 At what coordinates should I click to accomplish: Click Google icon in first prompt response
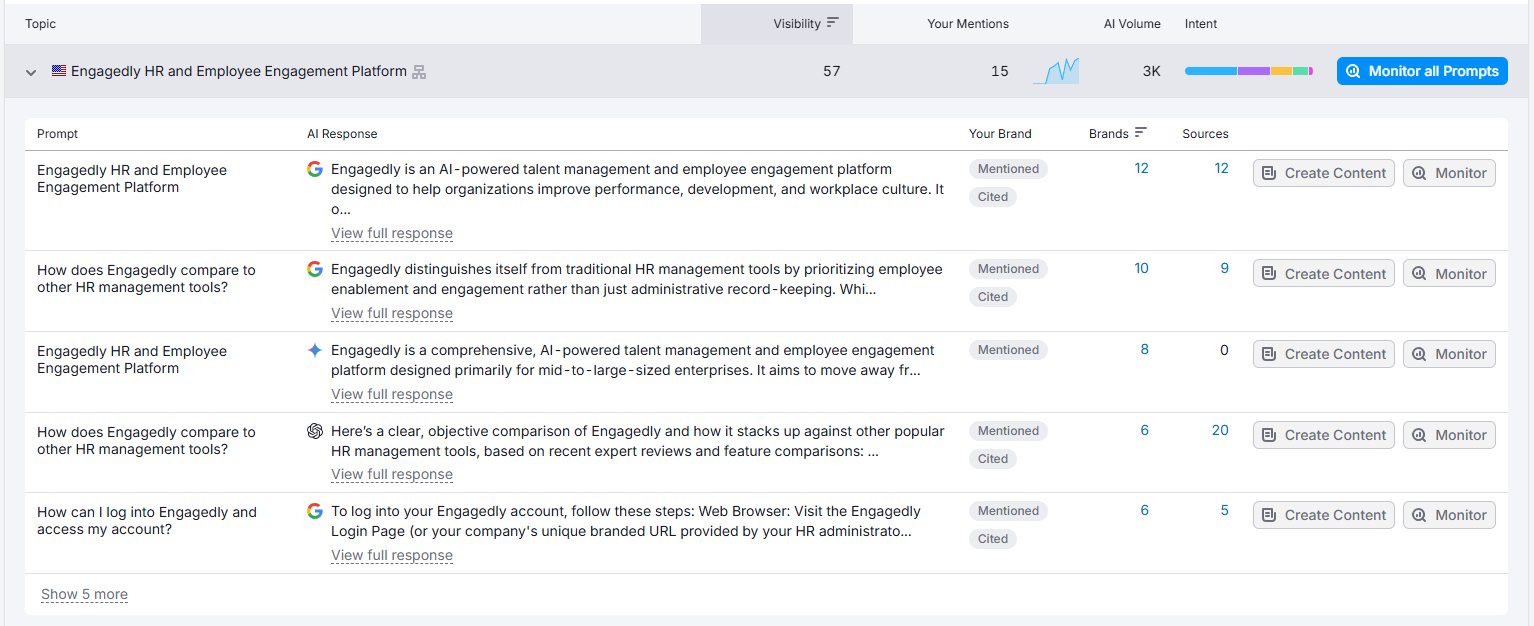click(315, 169)
